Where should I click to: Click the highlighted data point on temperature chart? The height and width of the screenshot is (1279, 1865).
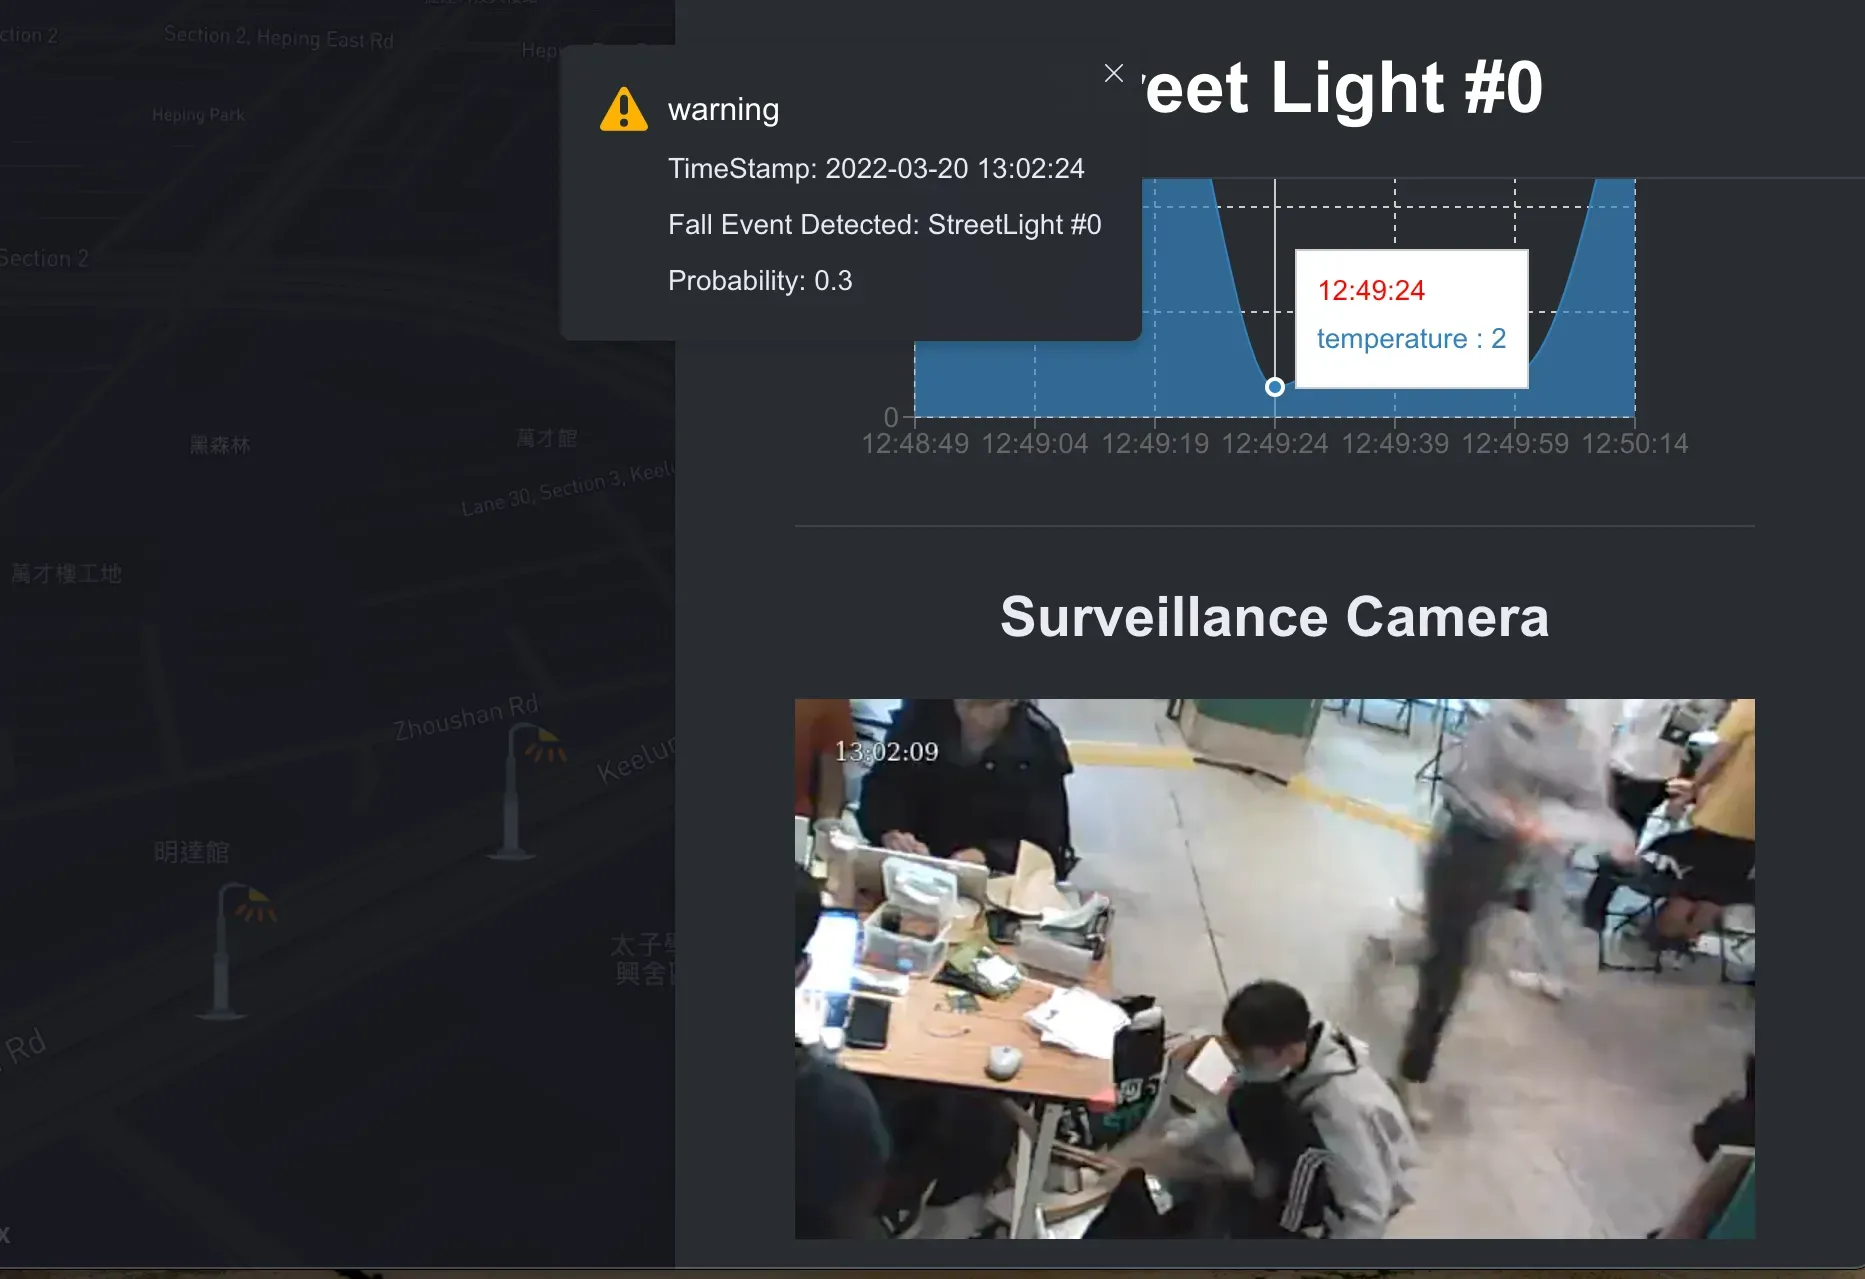click(x=1274, y=387)
